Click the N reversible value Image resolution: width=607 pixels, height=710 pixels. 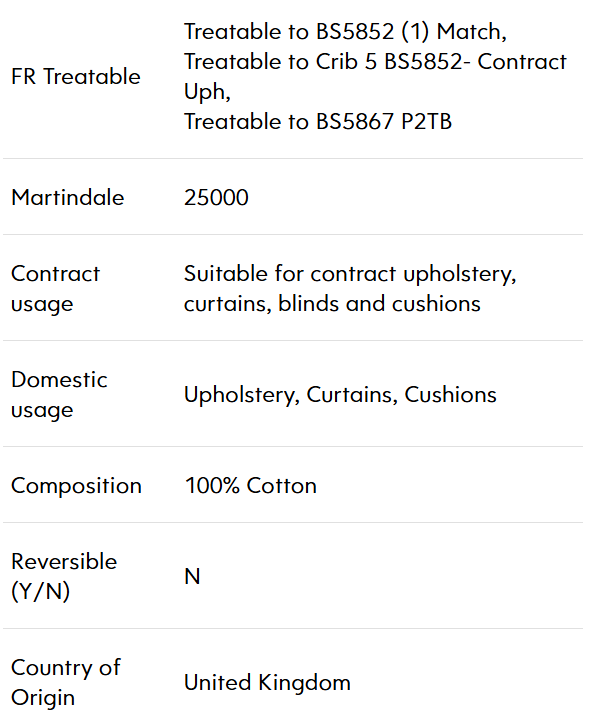tap(192, 576)
